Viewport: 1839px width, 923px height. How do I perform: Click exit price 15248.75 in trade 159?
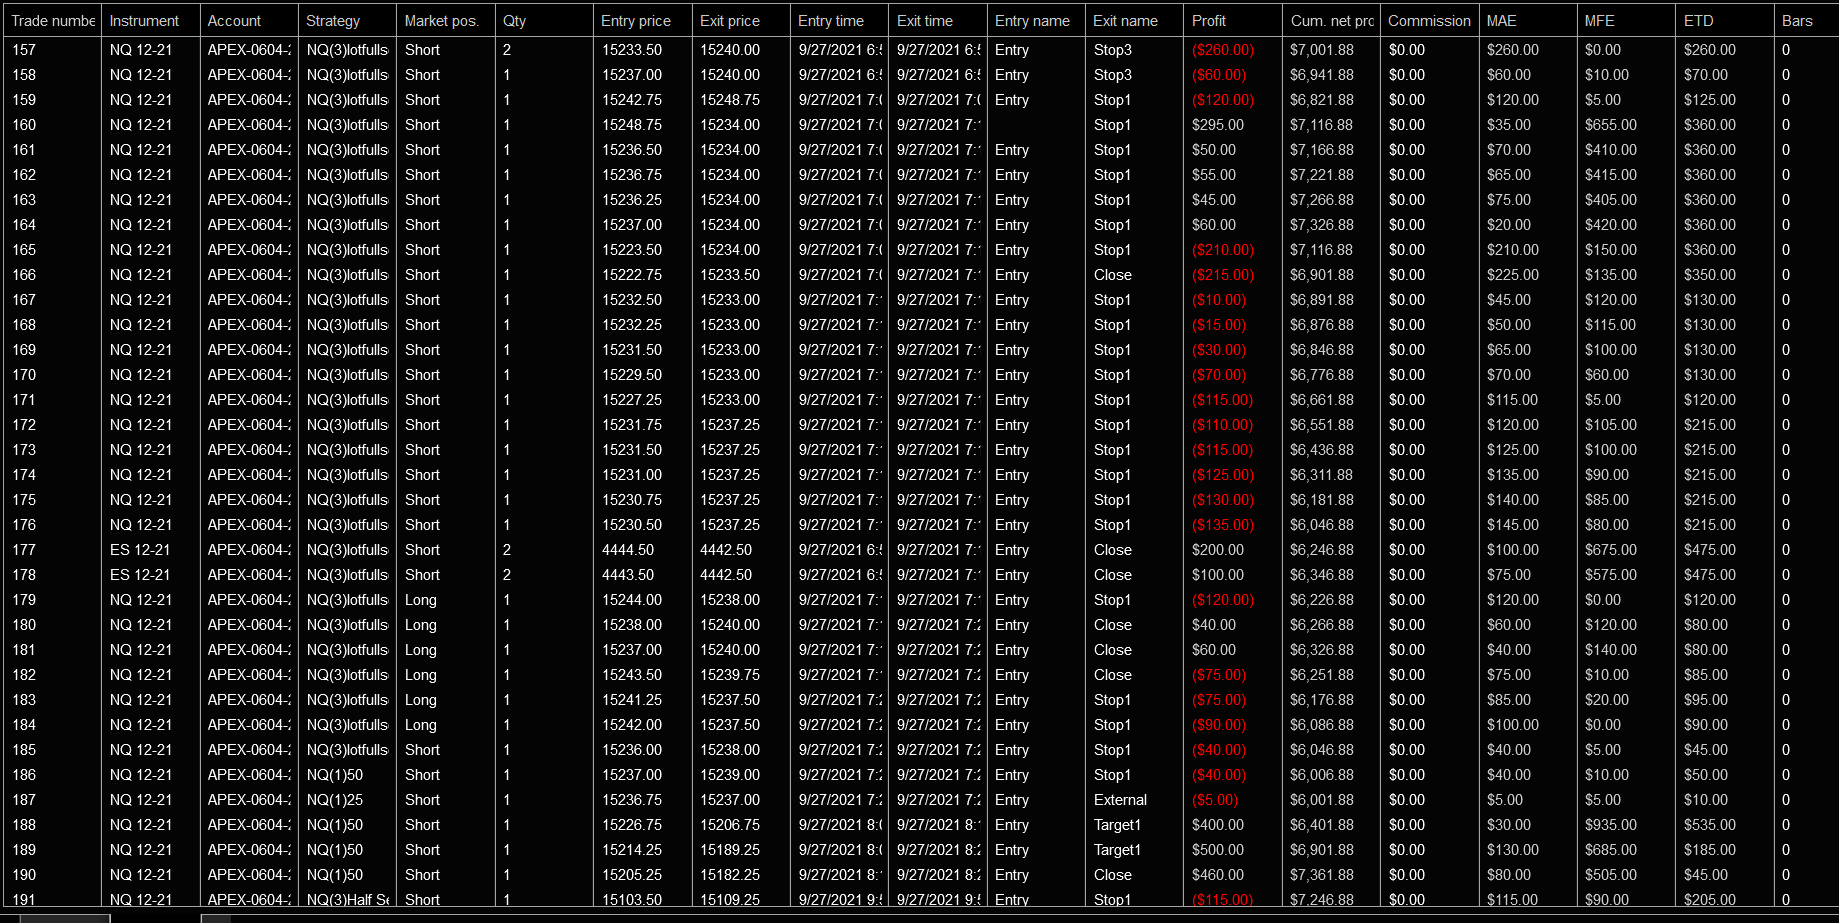point(730,100)
